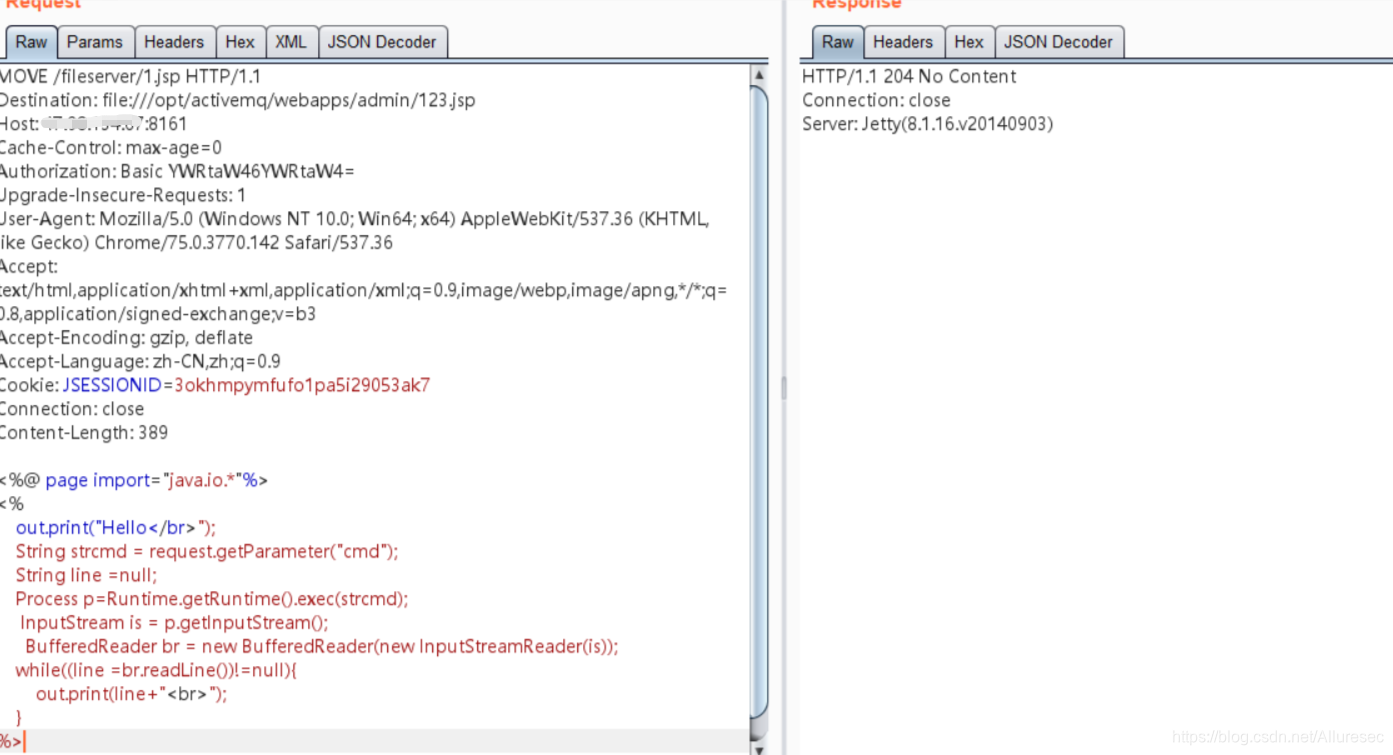Click the User-Agent: Mozilla/5.0 line

pos(354,219)
